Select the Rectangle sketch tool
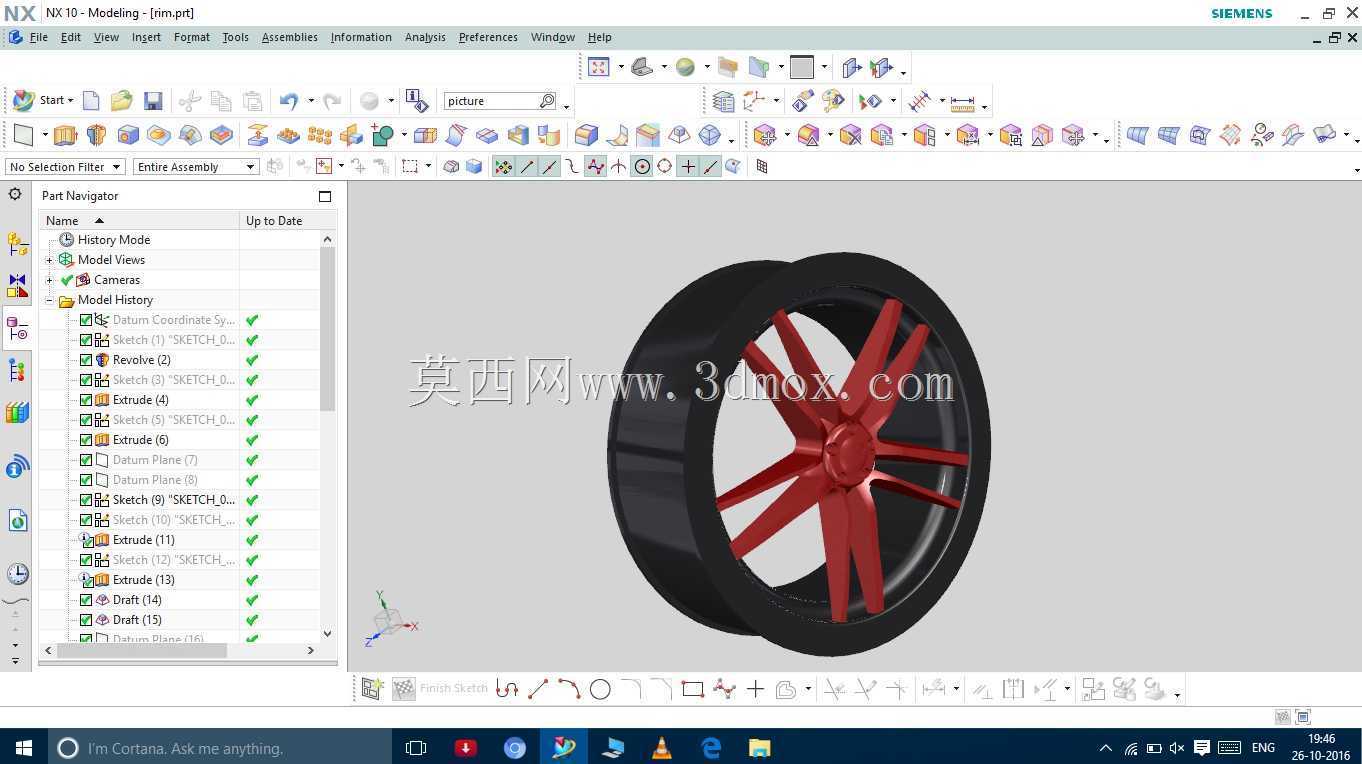This screenshot has width=1362, height=764. point(692,689)
